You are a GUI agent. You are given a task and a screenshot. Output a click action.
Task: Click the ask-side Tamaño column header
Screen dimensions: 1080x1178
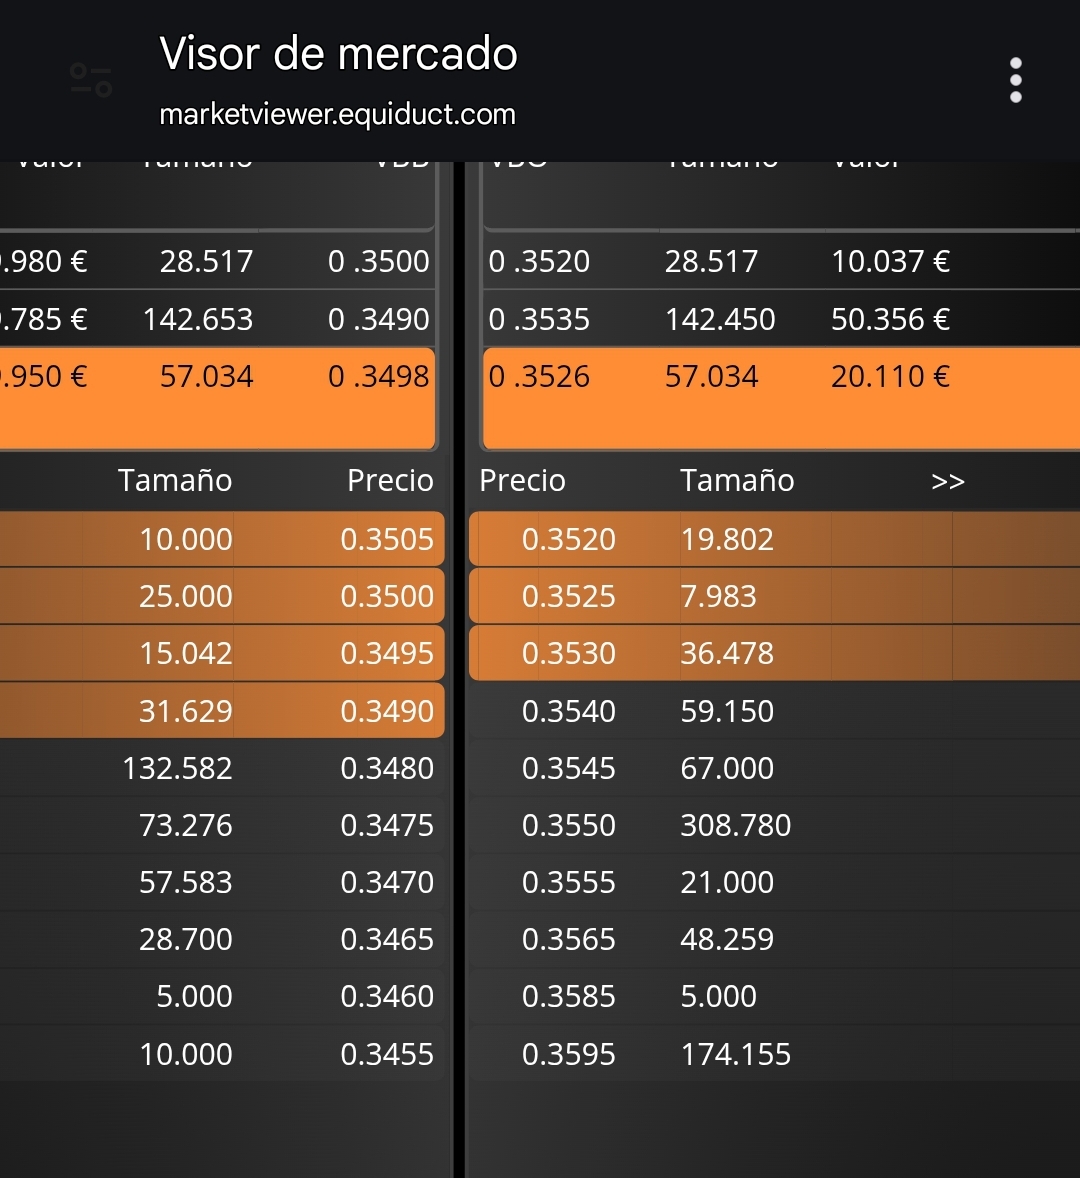[737, 481]
